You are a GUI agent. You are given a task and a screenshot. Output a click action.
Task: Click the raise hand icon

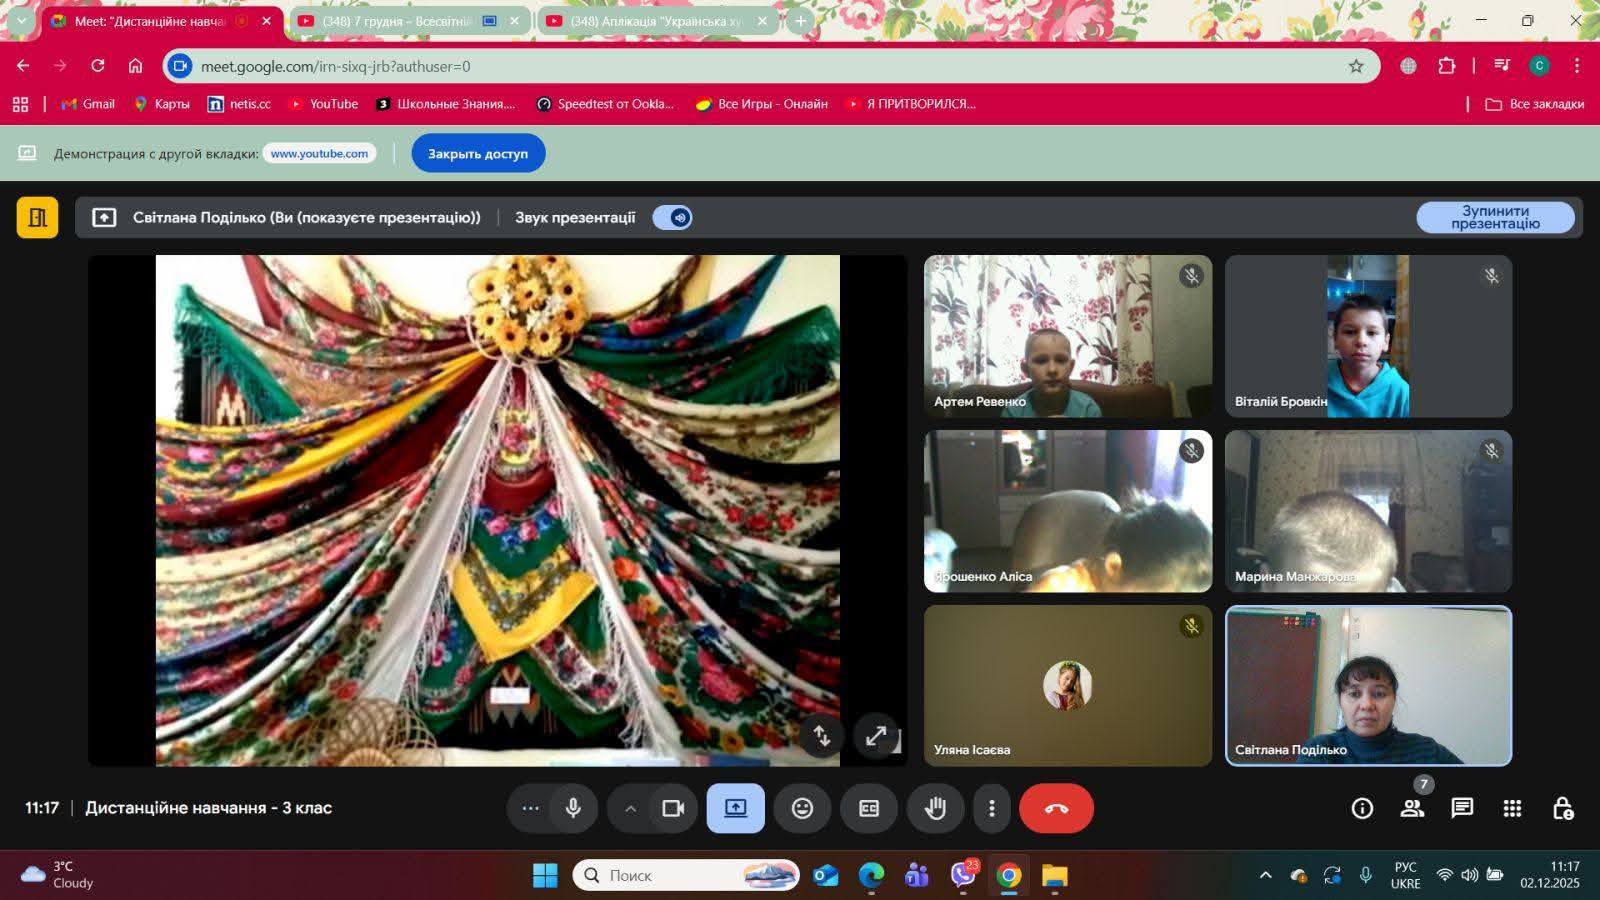point(935,808)
